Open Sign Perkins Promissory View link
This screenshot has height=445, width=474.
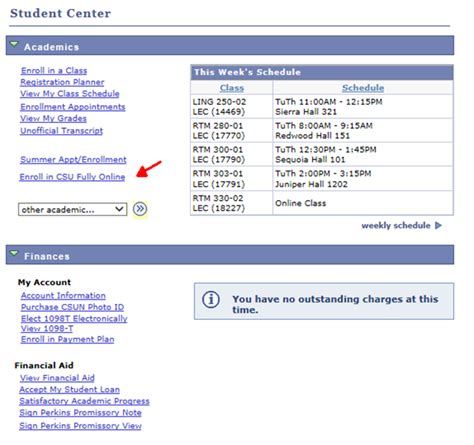click(x=80, y=426)
